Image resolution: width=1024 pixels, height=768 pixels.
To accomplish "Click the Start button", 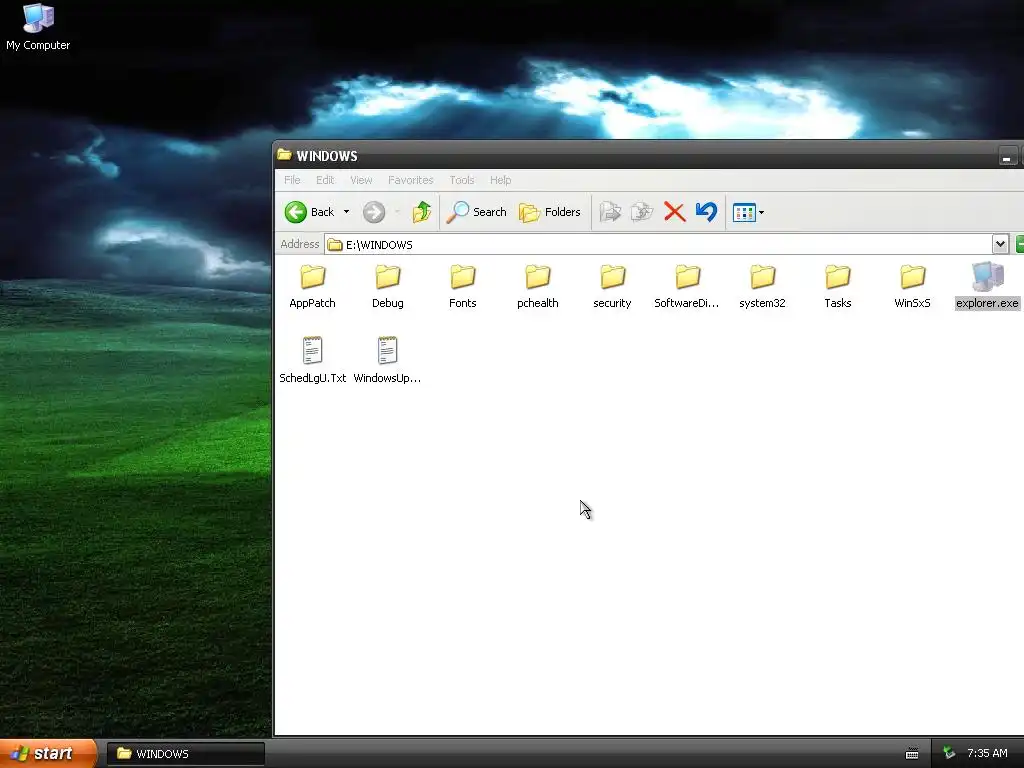I will point(48,754).
